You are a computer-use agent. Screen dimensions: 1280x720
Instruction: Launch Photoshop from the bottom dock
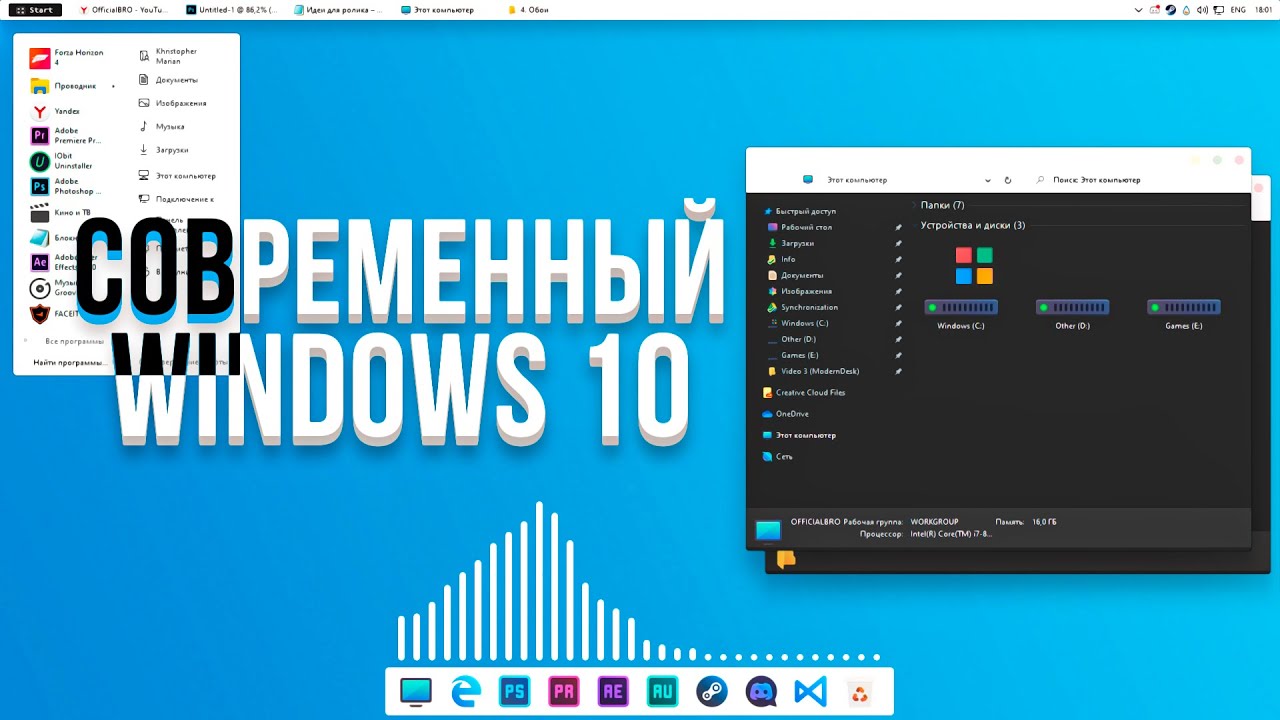(514, 691)
